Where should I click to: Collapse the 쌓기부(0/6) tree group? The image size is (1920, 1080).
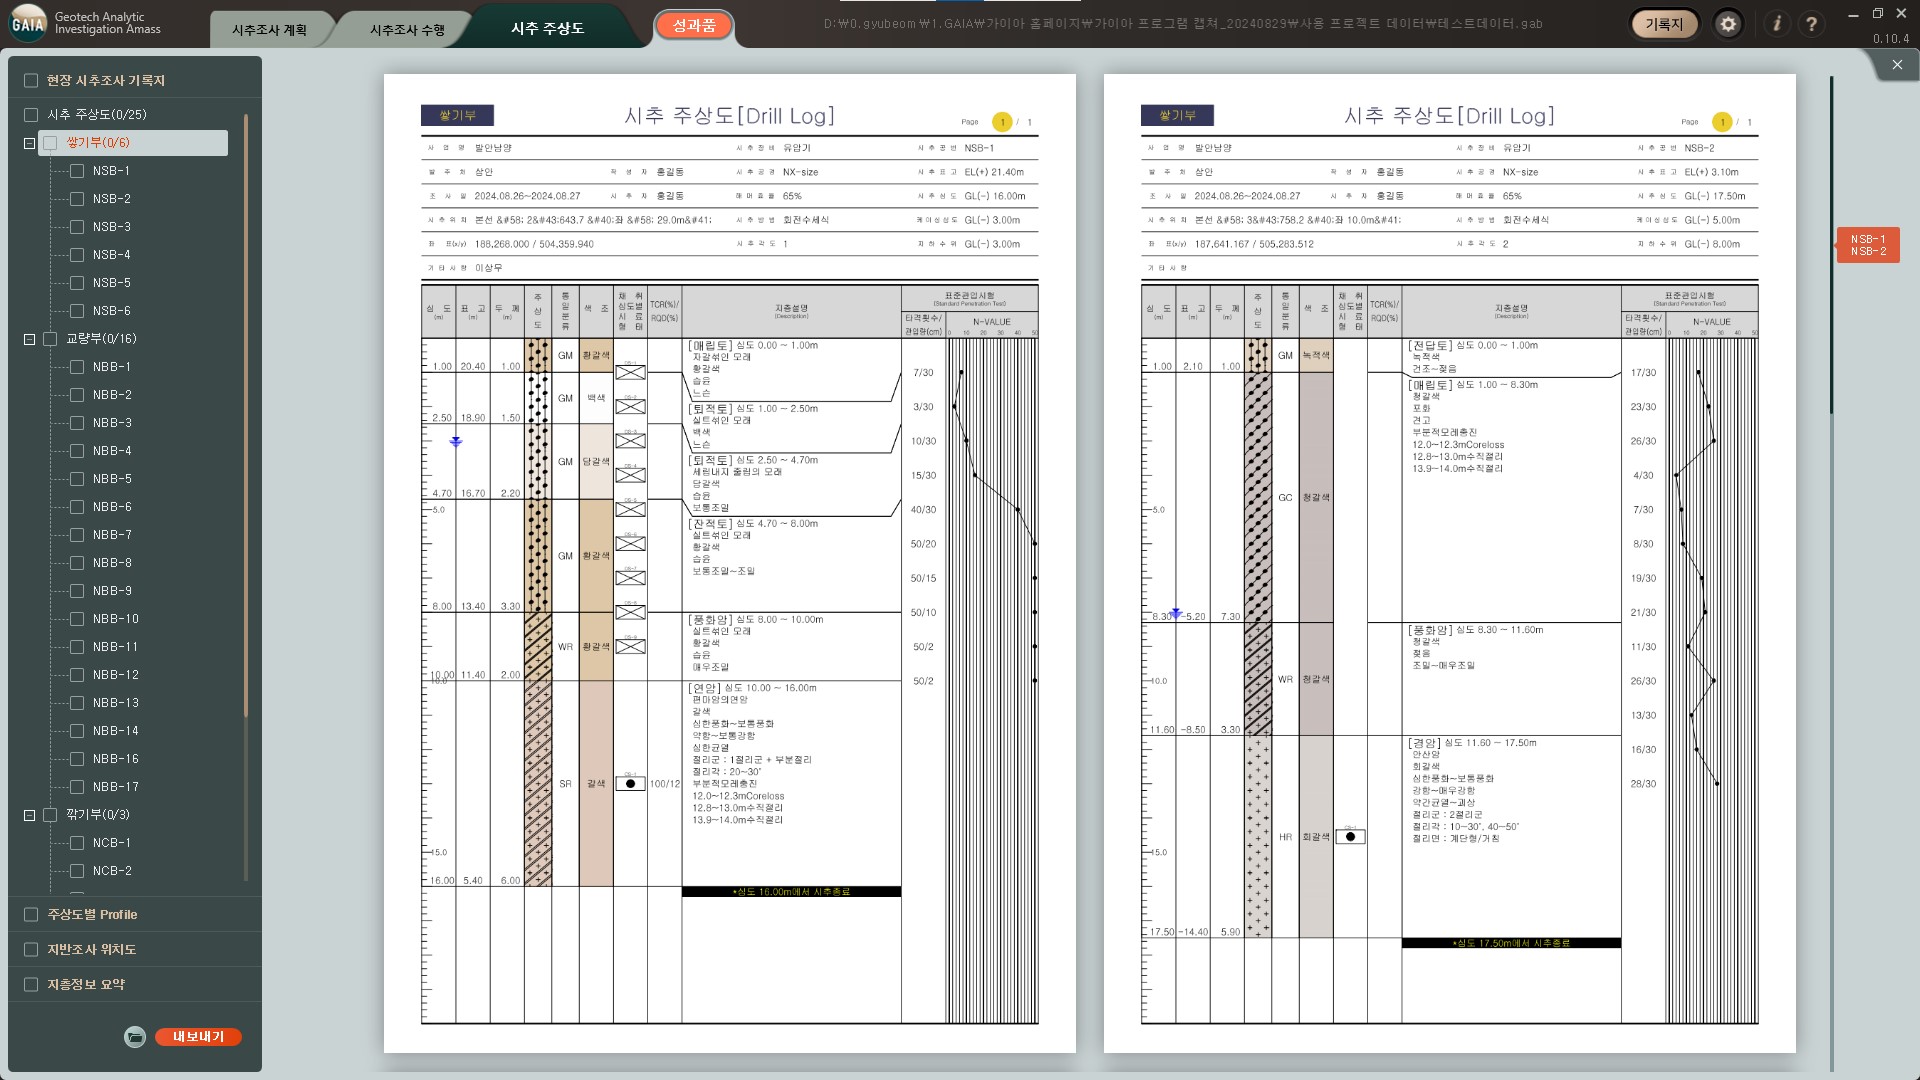coord(30,143)
